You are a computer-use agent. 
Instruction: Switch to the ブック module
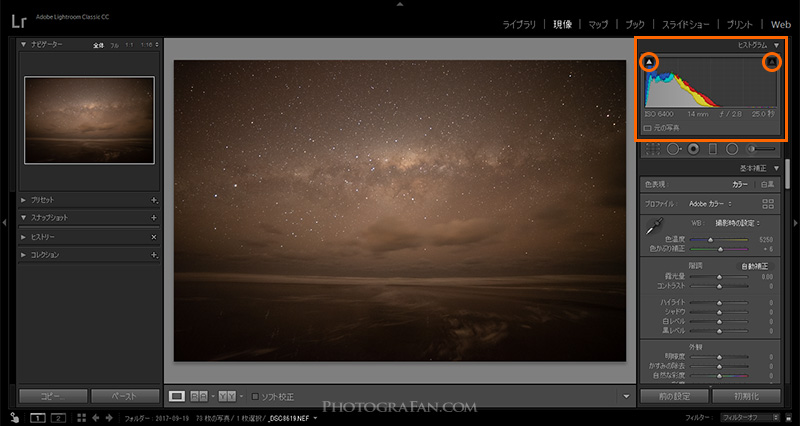pyautogui.click(x=635, y=24)
